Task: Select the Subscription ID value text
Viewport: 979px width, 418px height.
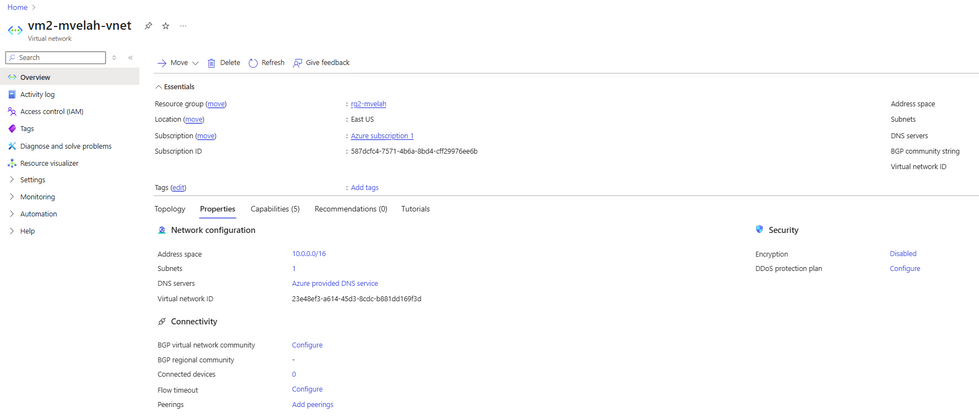Action: pyautogui.click(x=415, y=151)
